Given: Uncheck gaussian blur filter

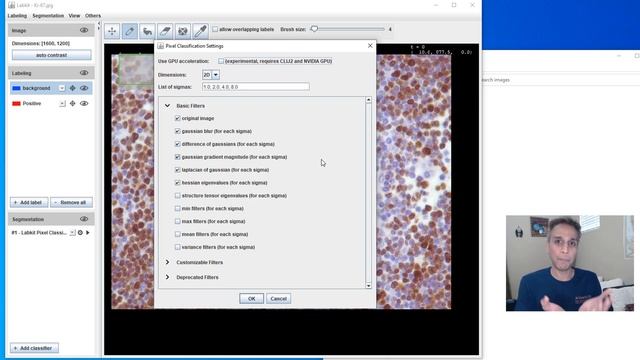Looking at the screenshot, I should [x=178, y=131].
